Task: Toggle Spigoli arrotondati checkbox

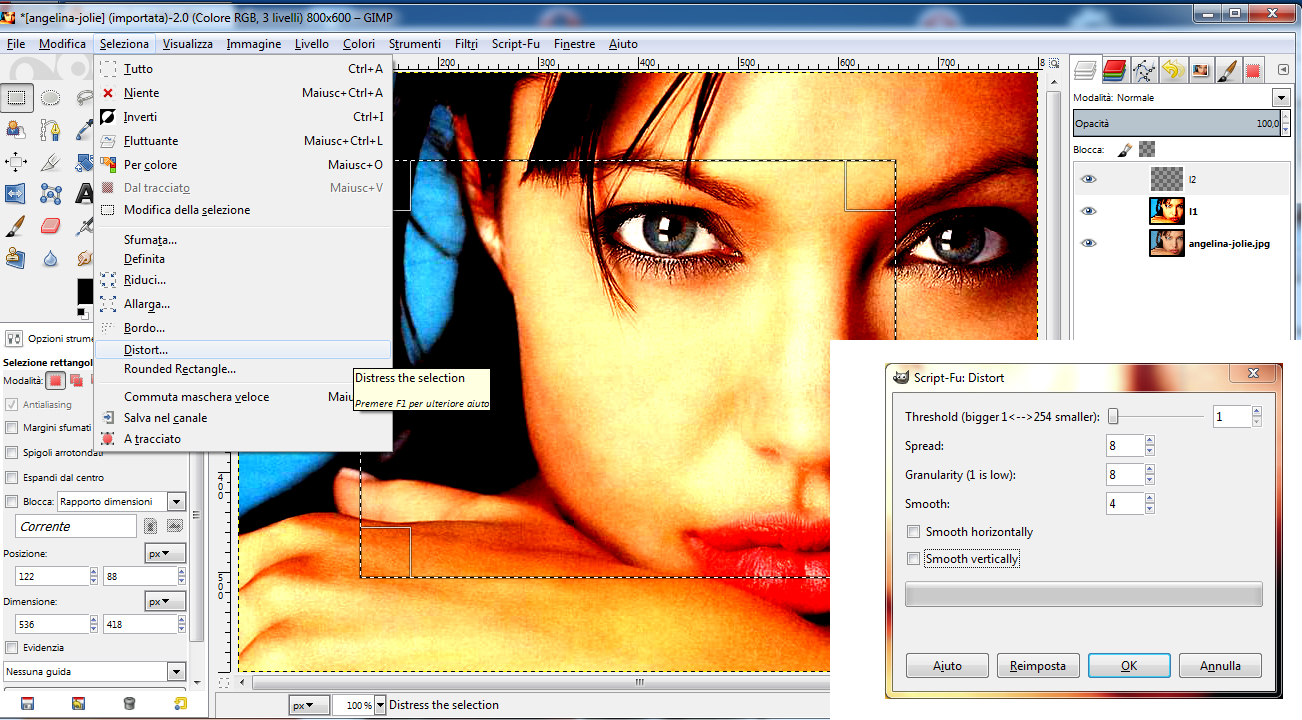Action: point(12,453)
